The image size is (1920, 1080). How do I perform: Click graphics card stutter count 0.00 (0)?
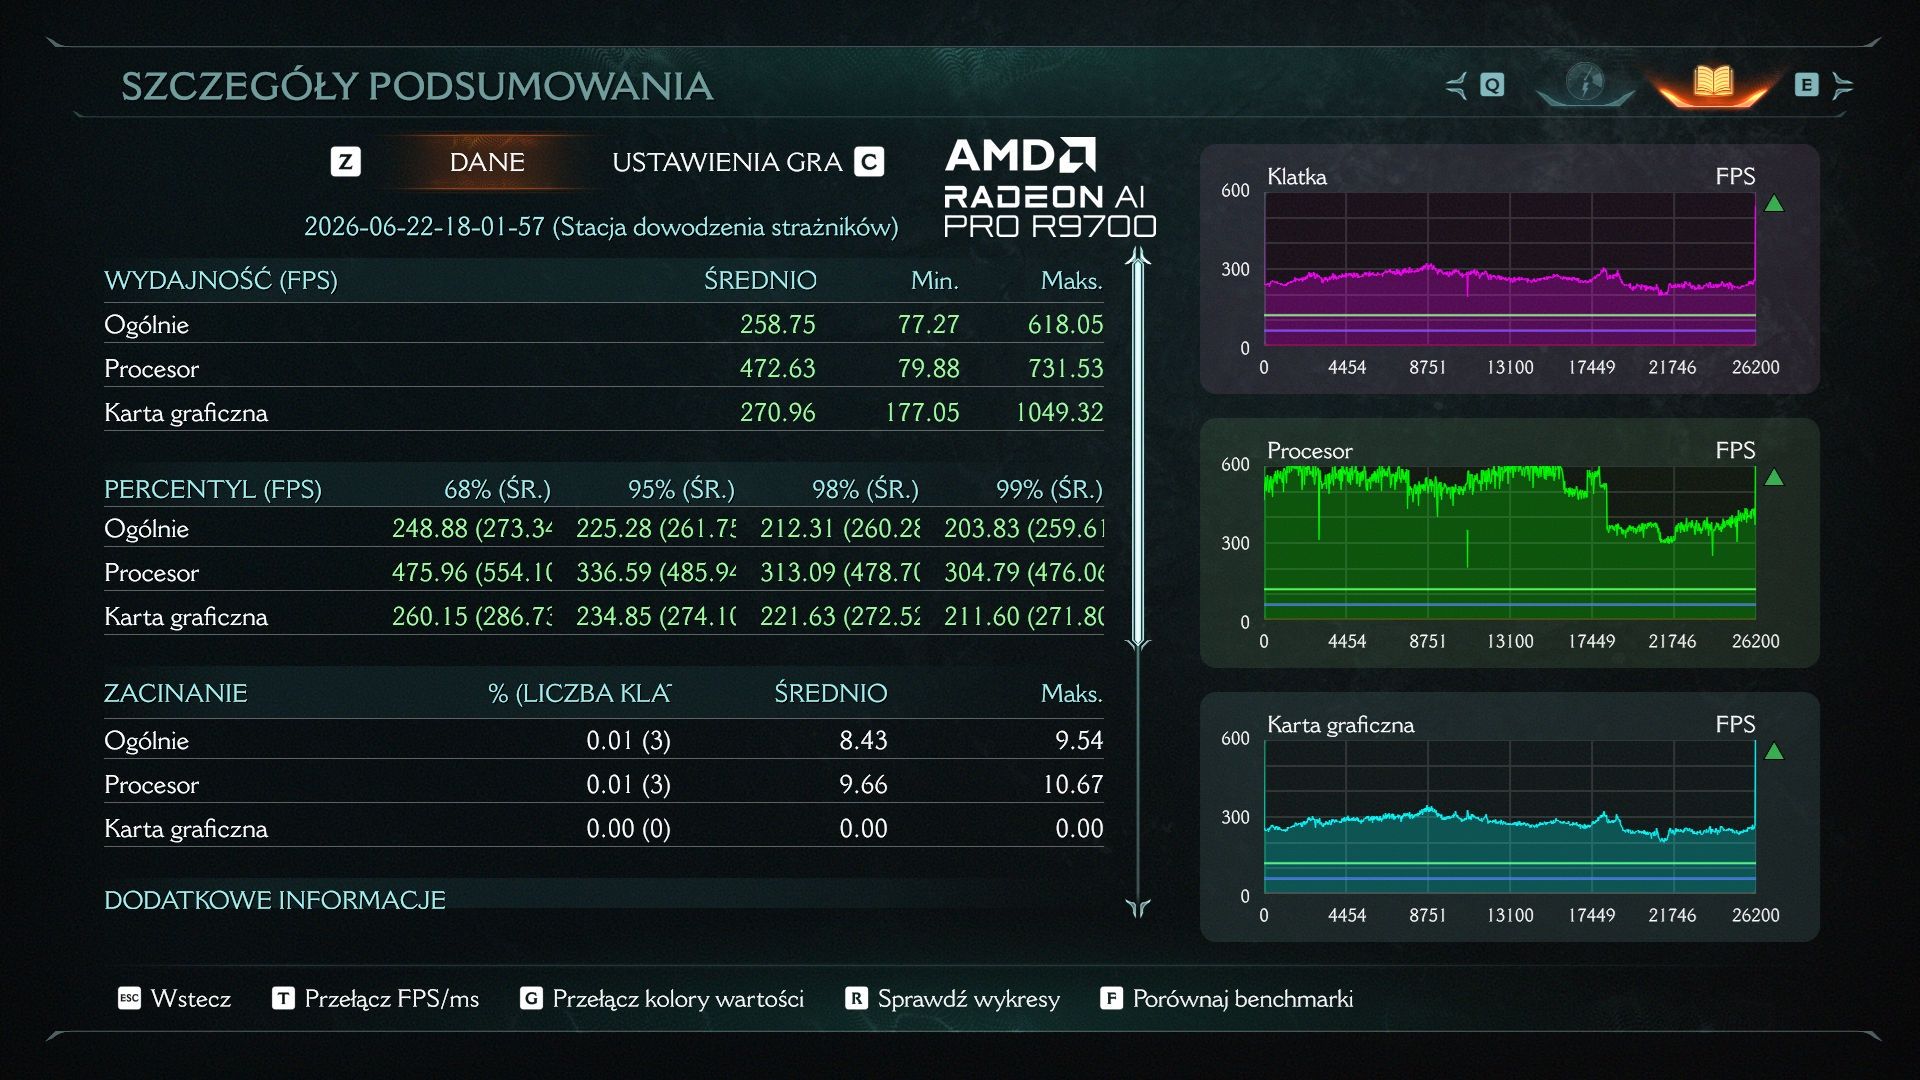(628, 829)
